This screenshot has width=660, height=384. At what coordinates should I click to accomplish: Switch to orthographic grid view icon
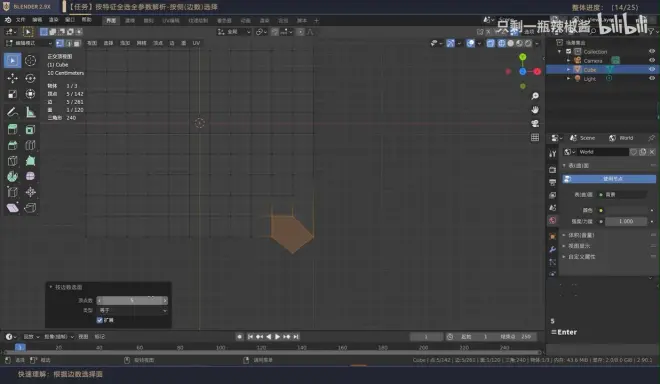coord(535,137)
